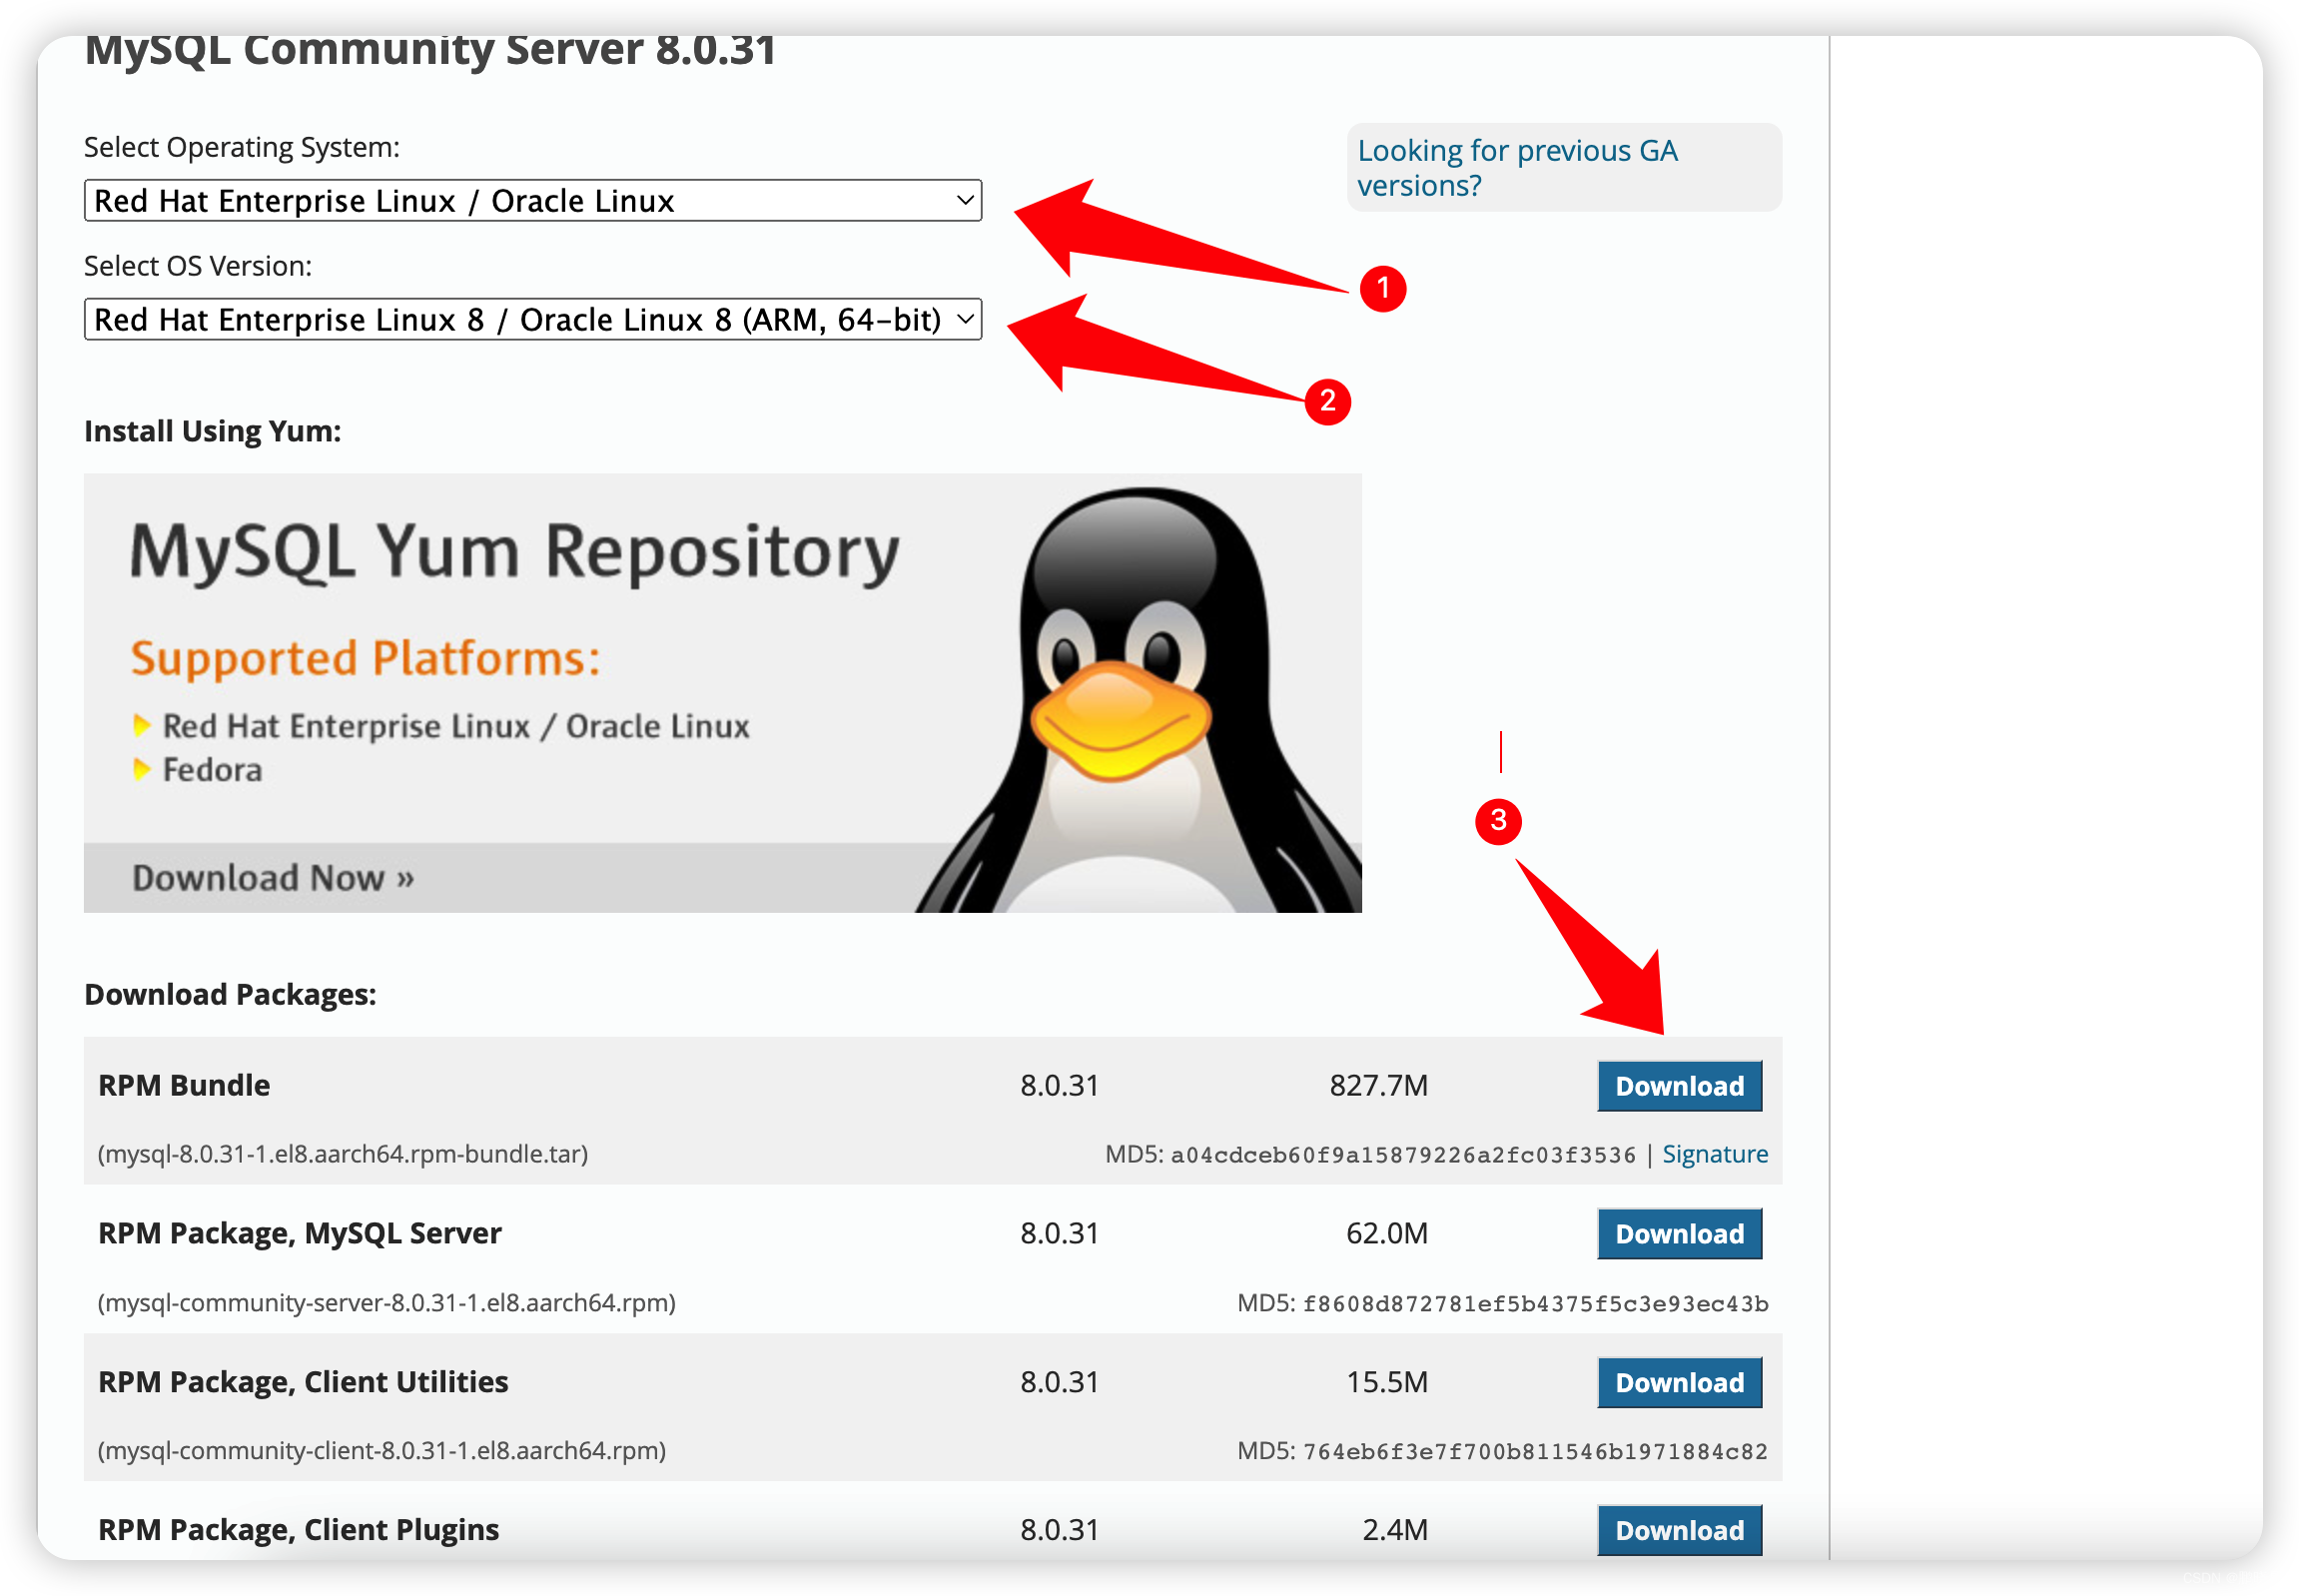Open the Signature link for RPM Bundle
Screen dimensions: 2299x1596
pyautogui.click(x=1714, y=1154)
